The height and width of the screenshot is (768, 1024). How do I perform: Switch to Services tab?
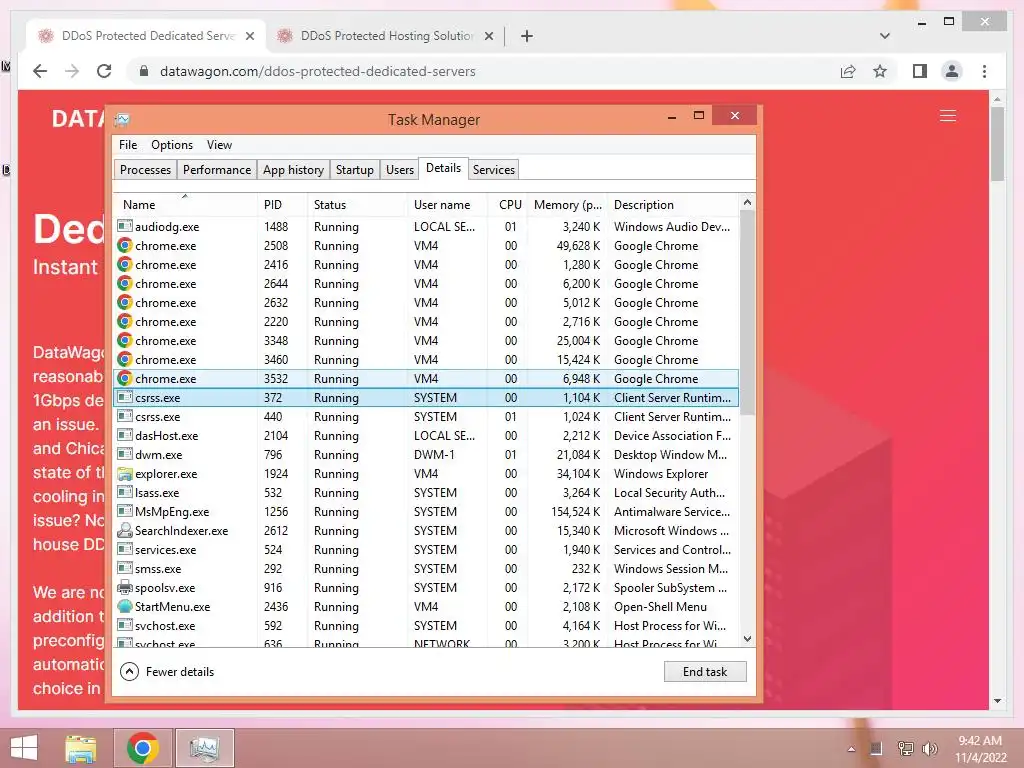click(x=494, y=170)
